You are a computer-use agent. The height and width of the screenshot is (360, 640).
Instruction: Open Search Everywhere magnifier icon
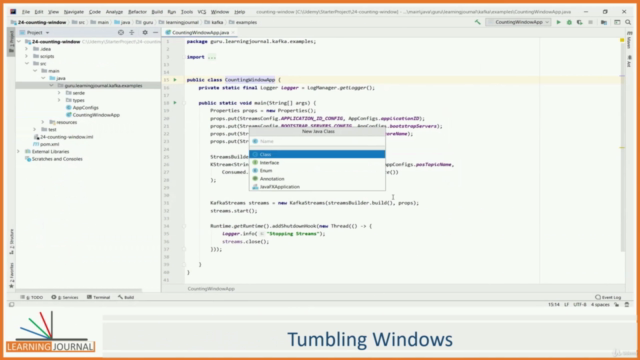tap(628, 22)
